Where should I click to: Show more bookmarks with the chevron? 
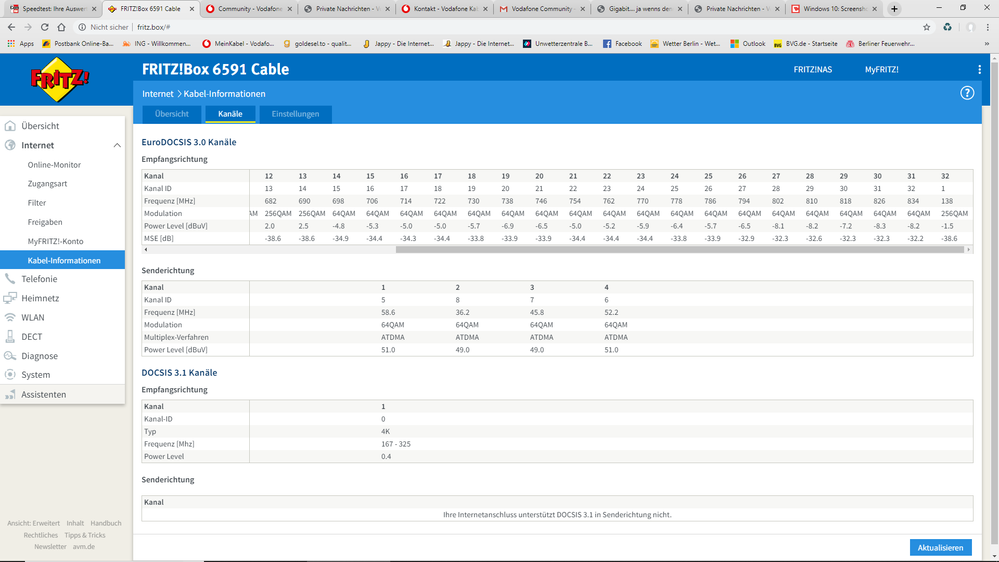click(x=987, y=44)
